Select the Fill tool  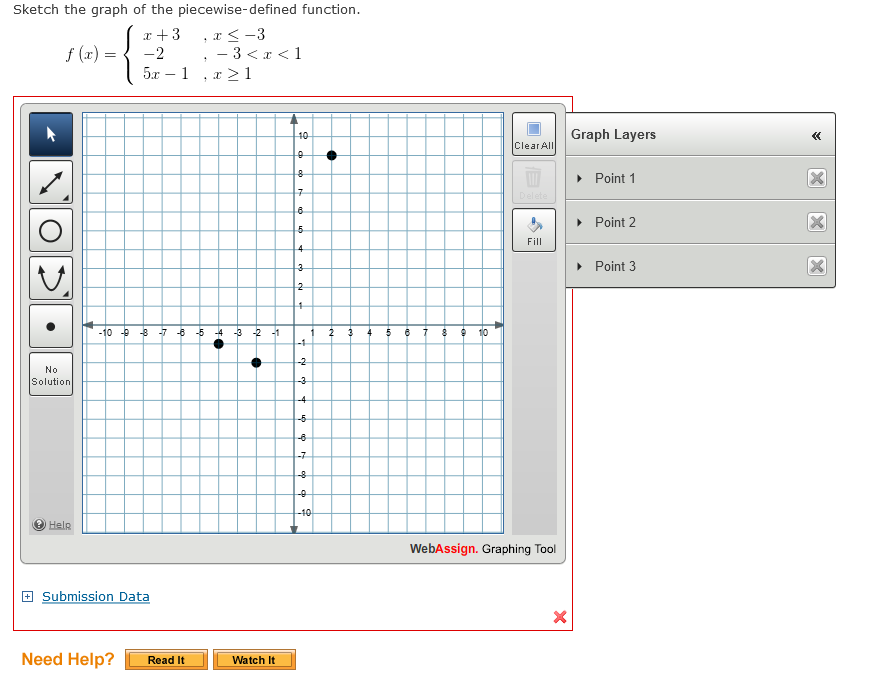(x=533, y=229)
